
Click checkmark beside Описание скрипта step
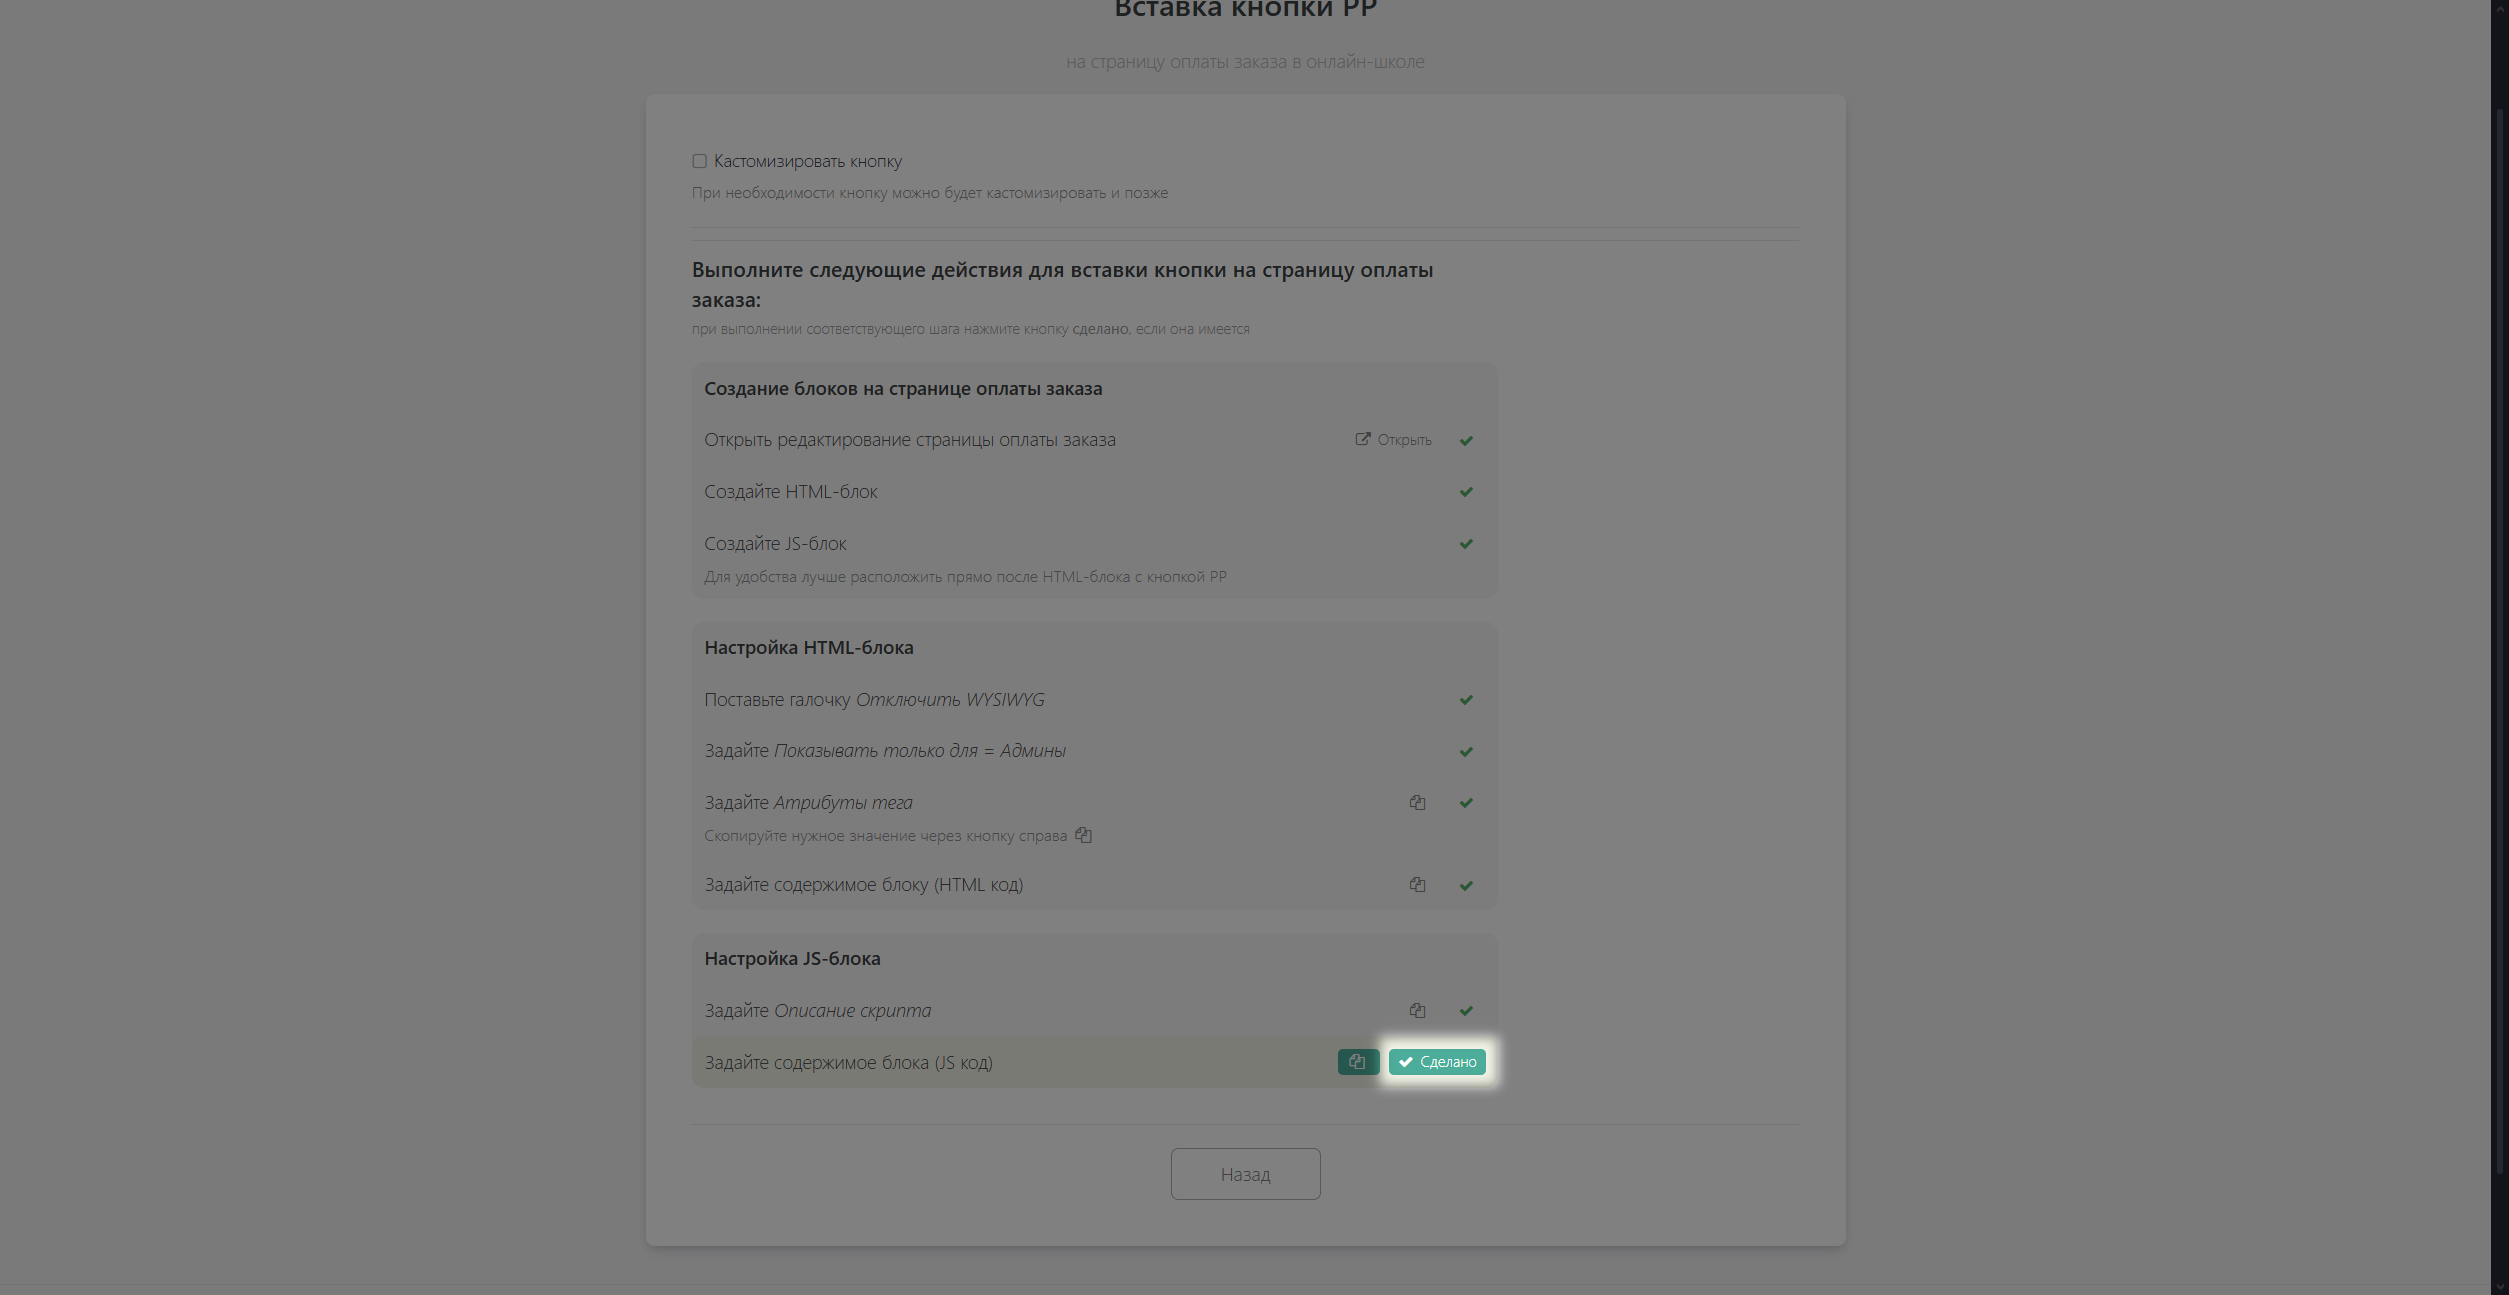(1466, 1011)
